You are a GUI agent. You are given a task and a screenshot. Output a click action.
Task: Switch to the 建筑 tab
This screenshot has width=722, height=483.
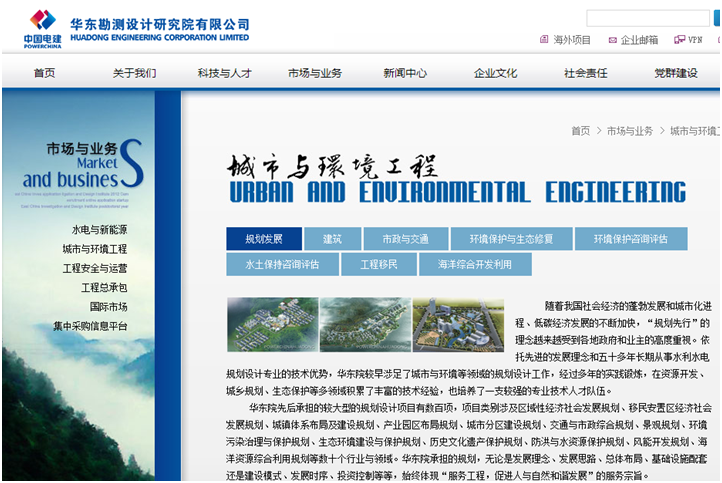[x=332, y=239]
